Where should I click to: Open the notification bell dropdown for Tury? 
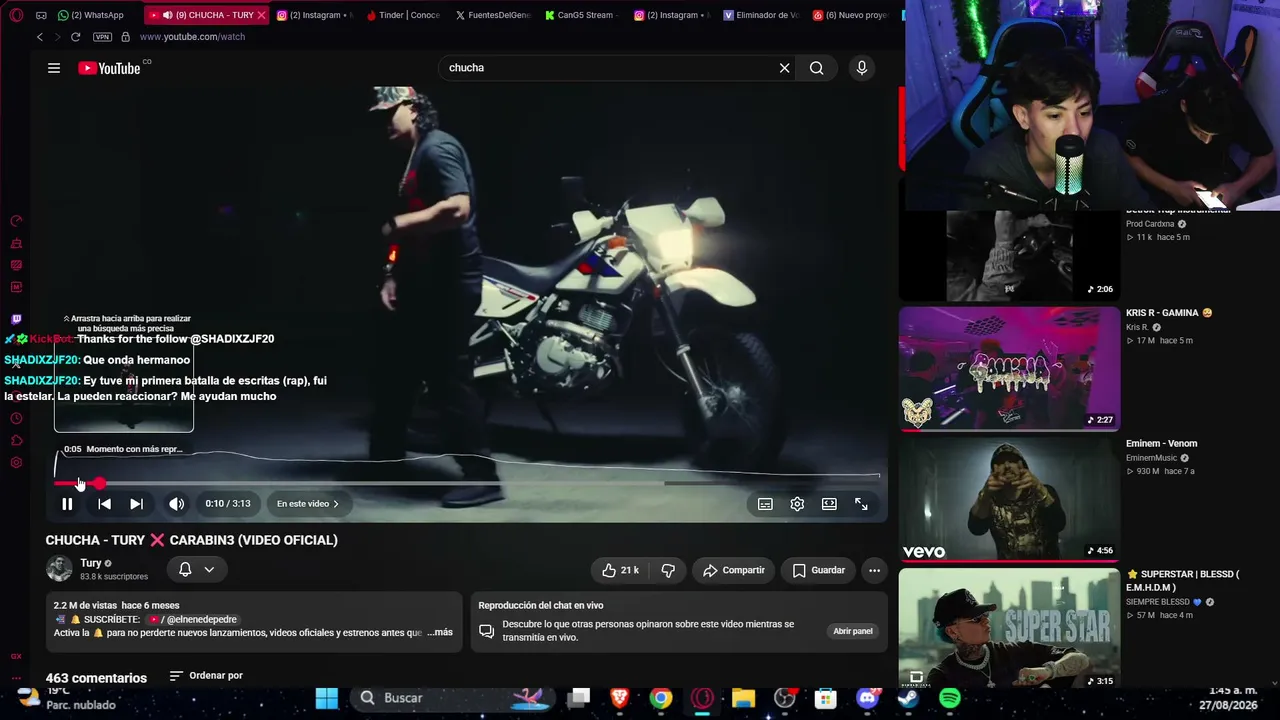(197, 569)
